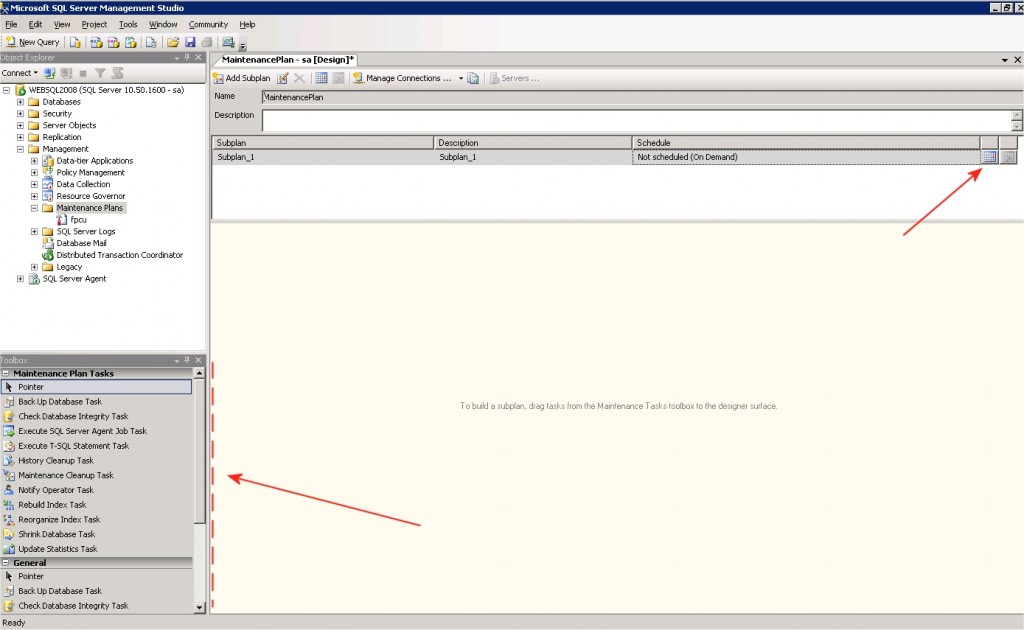Viewport: 1024px width, 630px height.
Task: Open the Connect dropdown in Object Explorer
Action: (20, 73)
